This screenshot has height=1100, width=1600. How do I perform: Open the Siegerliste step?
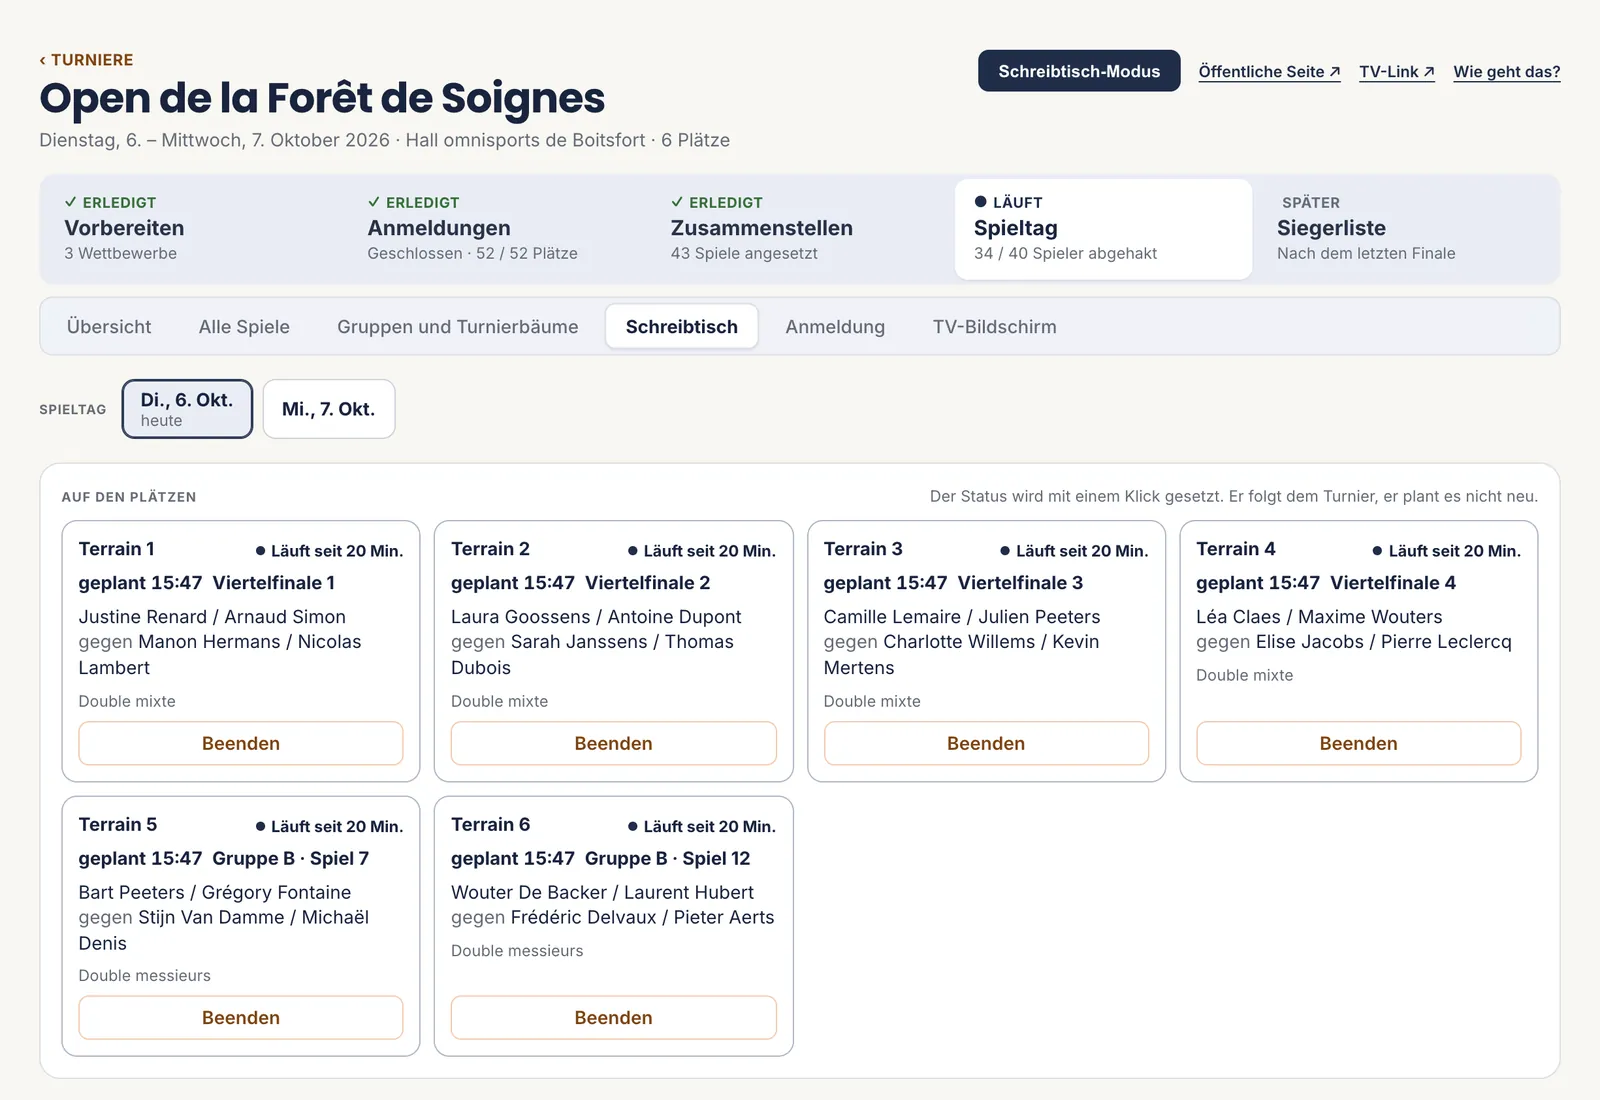[x=1407, y=228]
